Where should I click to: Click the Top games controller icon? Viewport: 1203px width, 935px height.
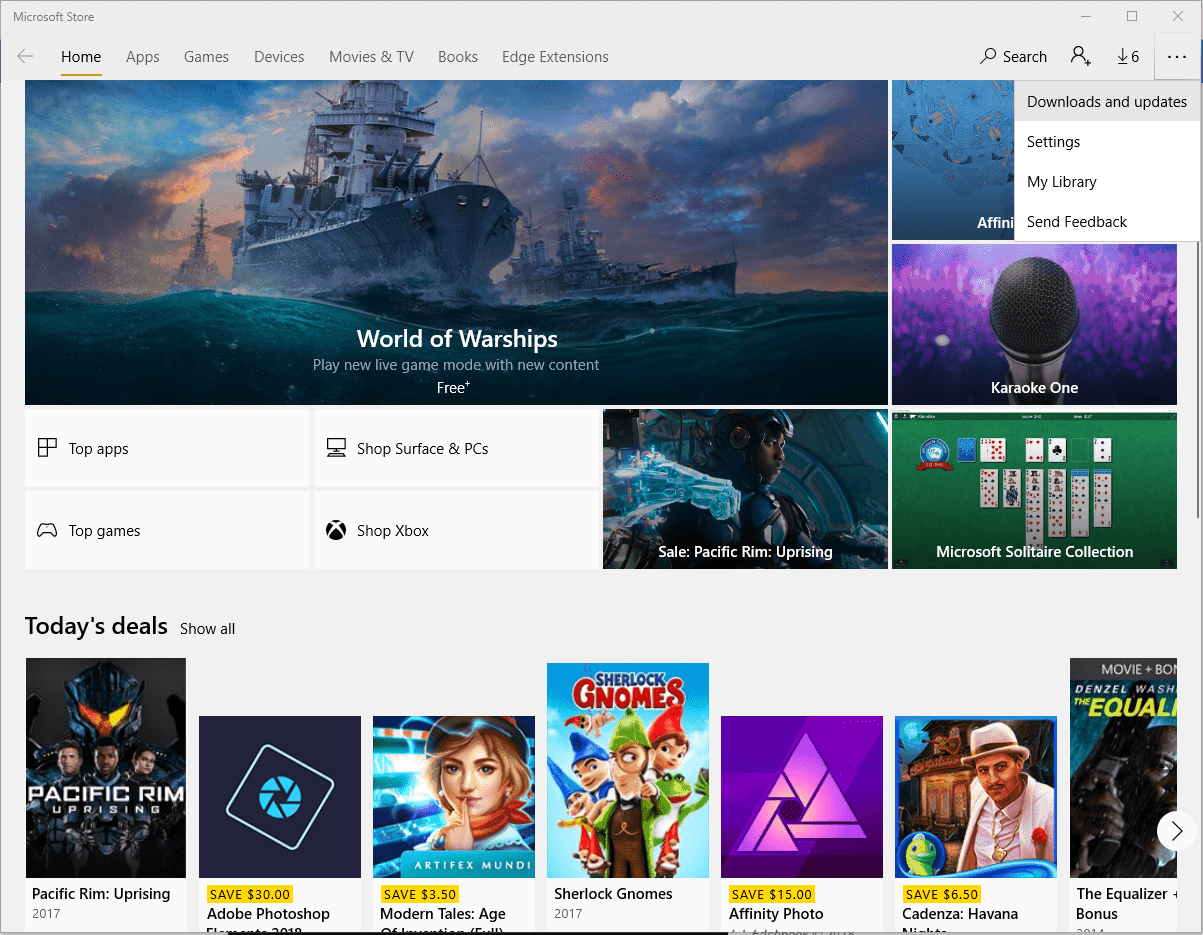pos(47,530)
